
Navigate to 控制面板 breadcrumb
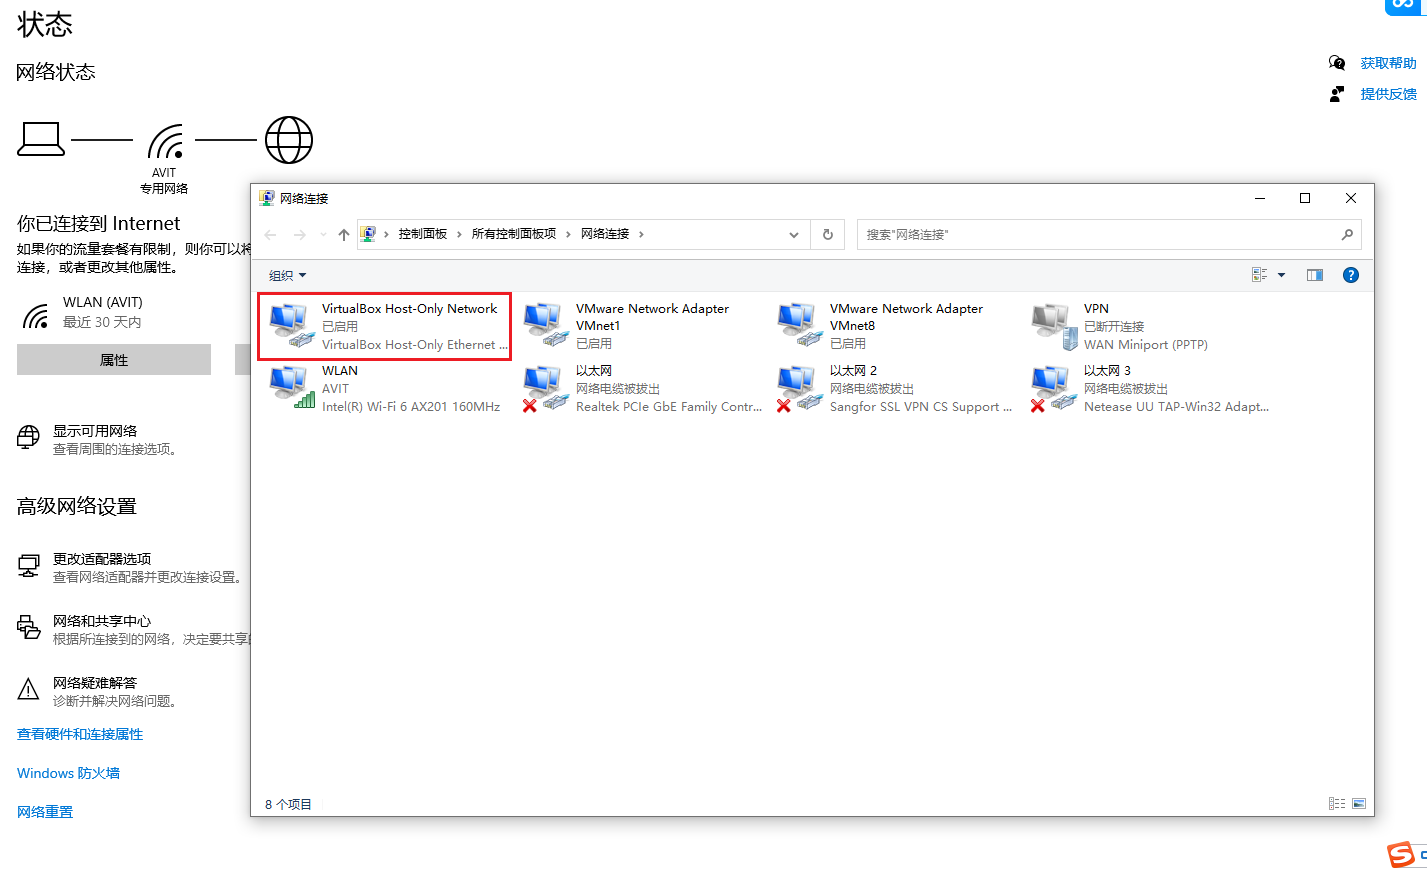coord(423,234)
